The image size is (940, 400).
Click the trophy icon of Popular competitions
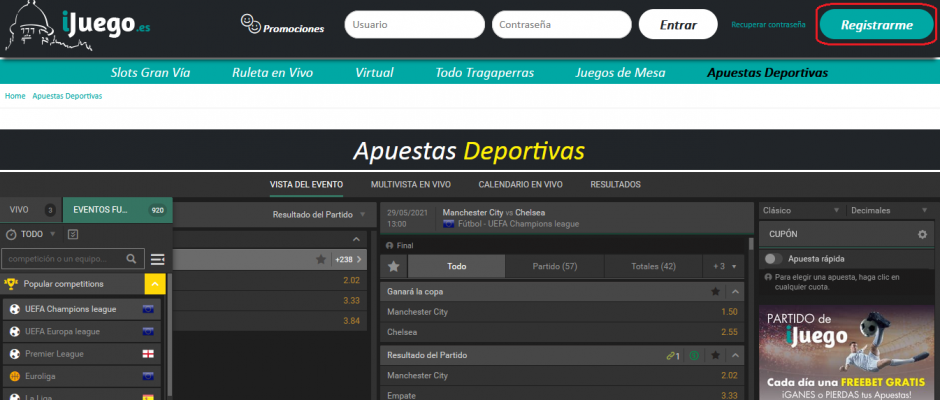click(x=10, y=284)
